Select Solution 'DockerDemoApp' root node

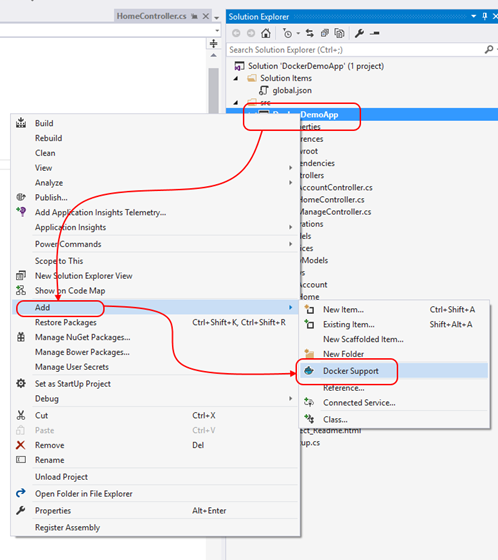click(x=316, y=66)
